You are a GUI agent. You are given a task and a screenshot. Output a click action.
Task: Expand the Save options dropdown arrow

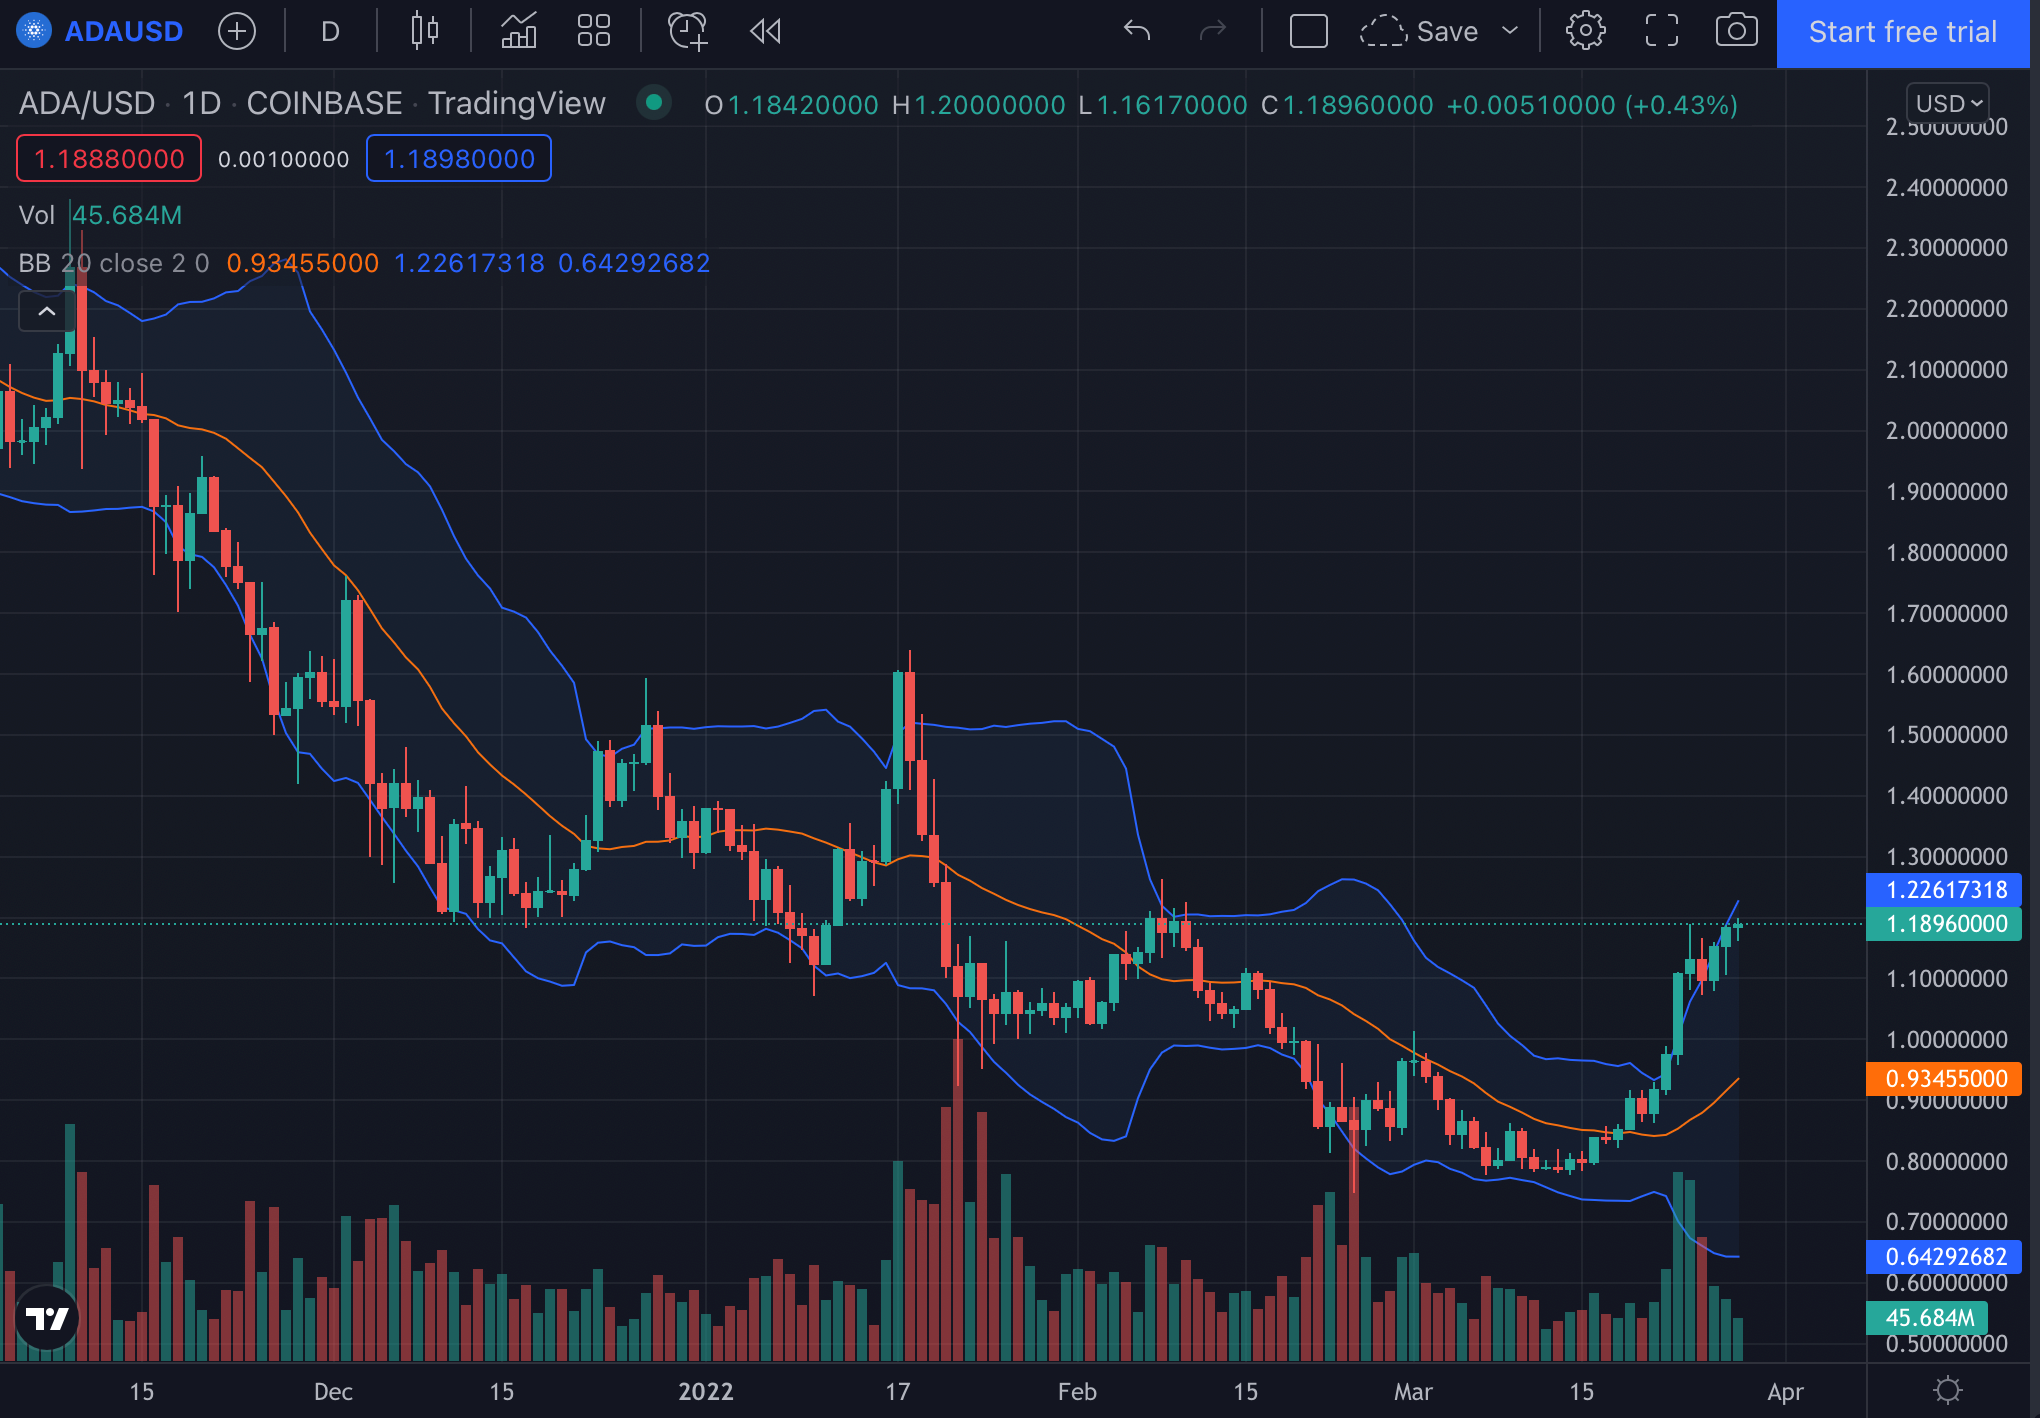coord(1510,32)
